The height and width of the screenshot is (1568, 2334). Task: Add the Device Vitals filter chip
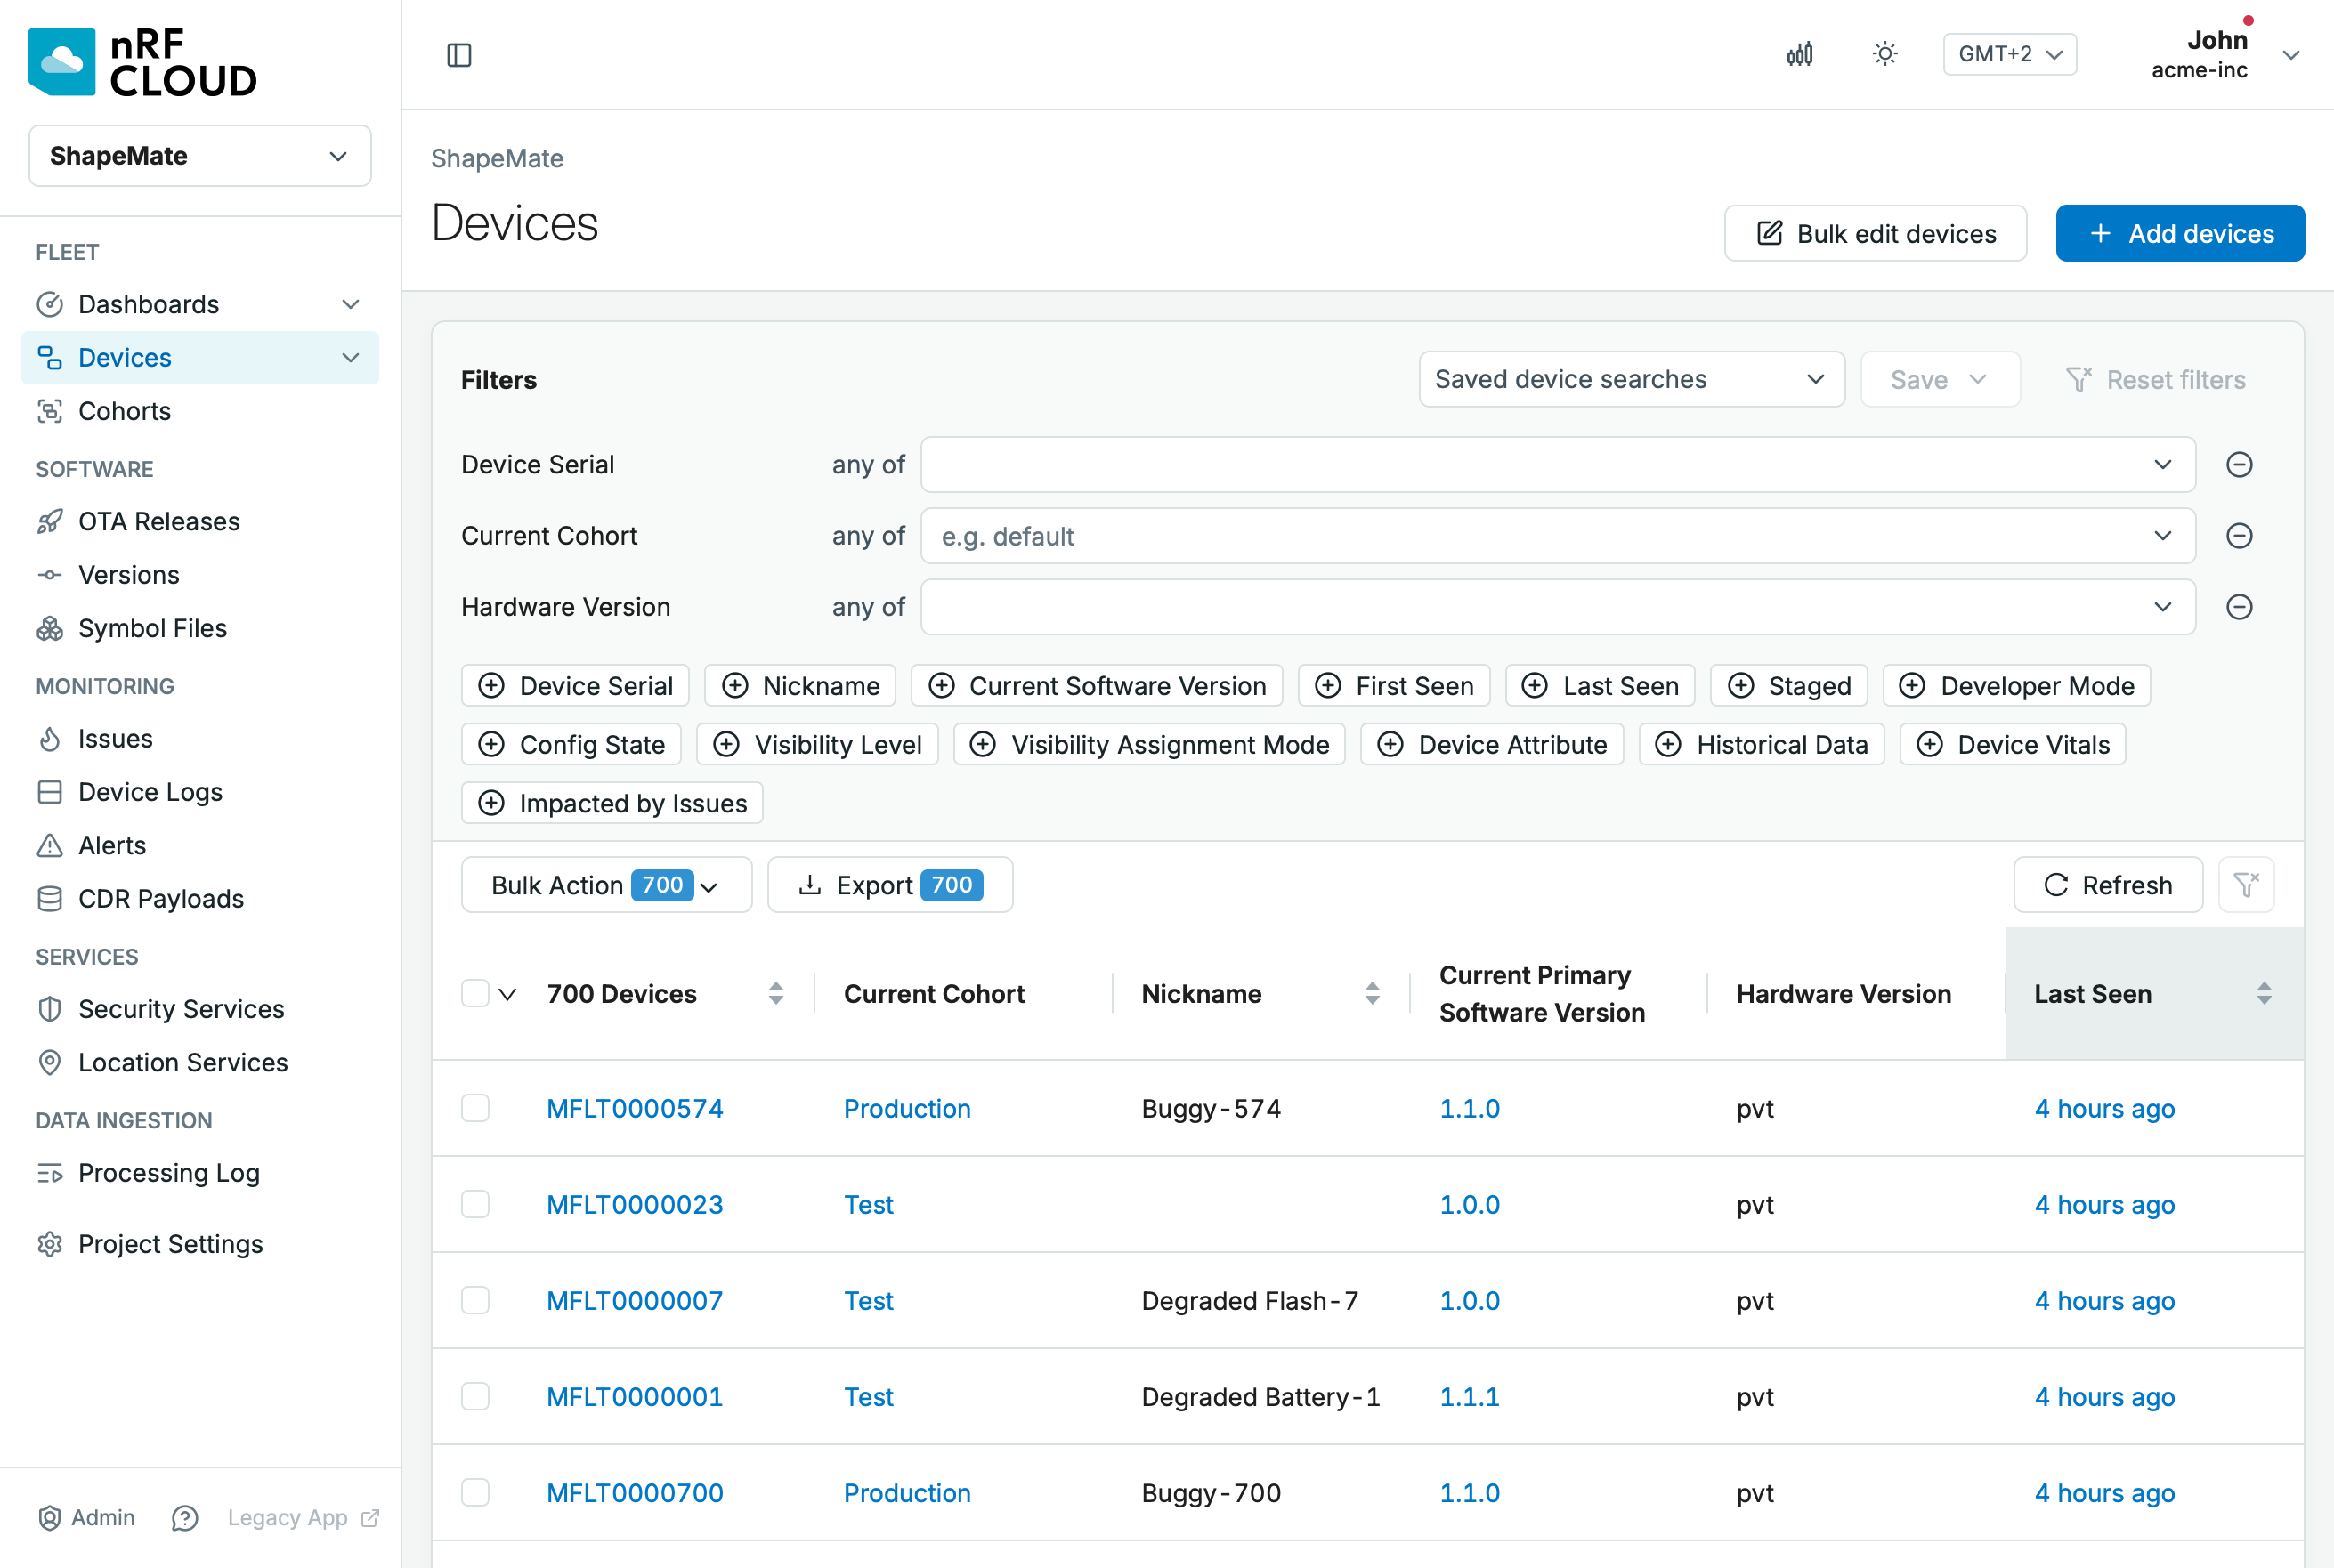[2013, 745]
